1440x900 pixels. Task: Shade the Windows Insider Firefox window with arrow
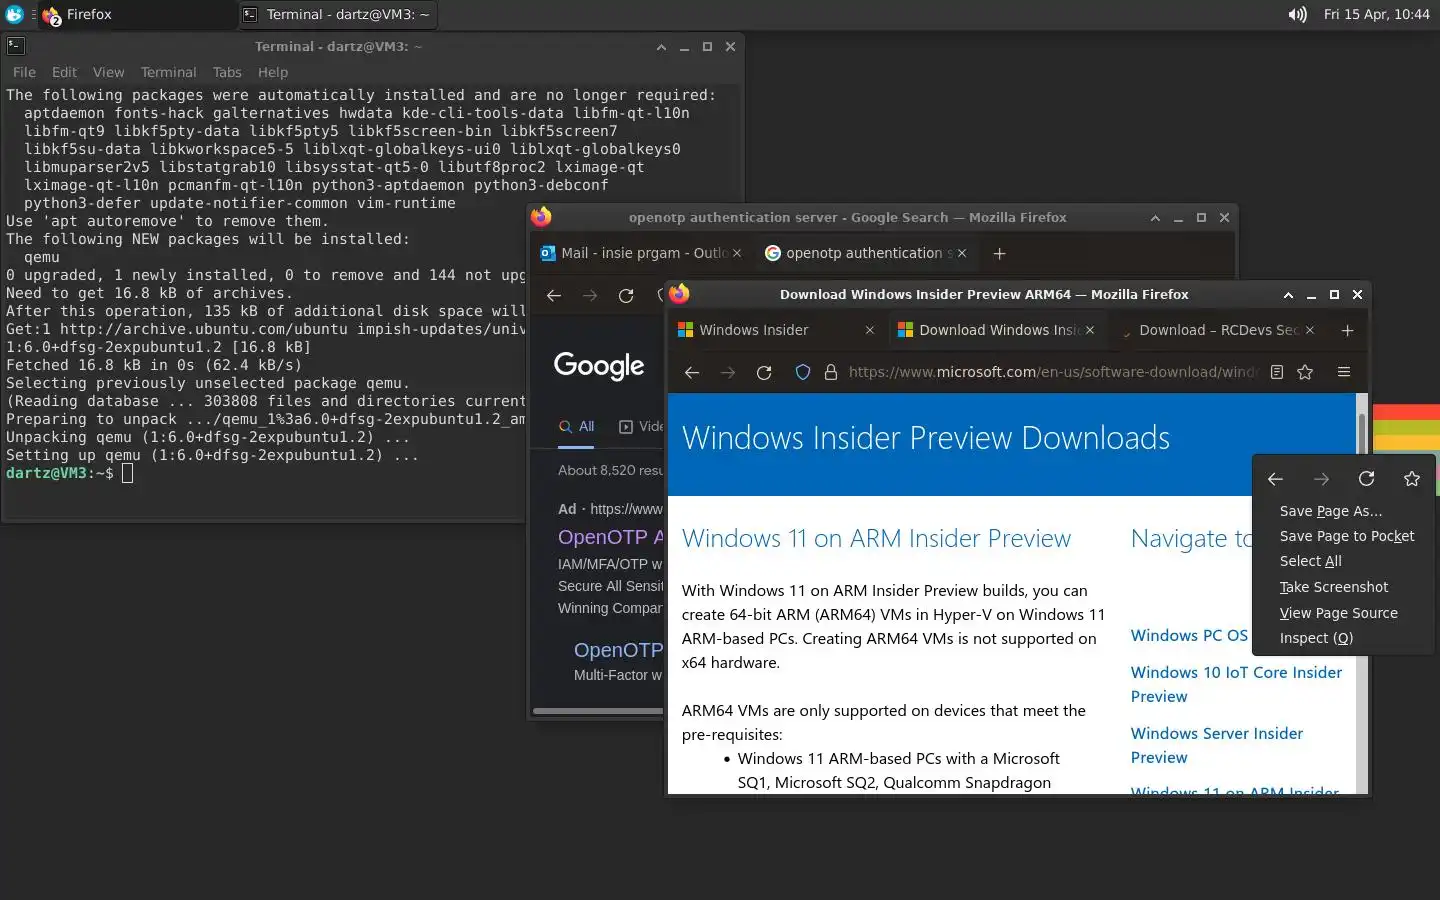point(1288,294)
